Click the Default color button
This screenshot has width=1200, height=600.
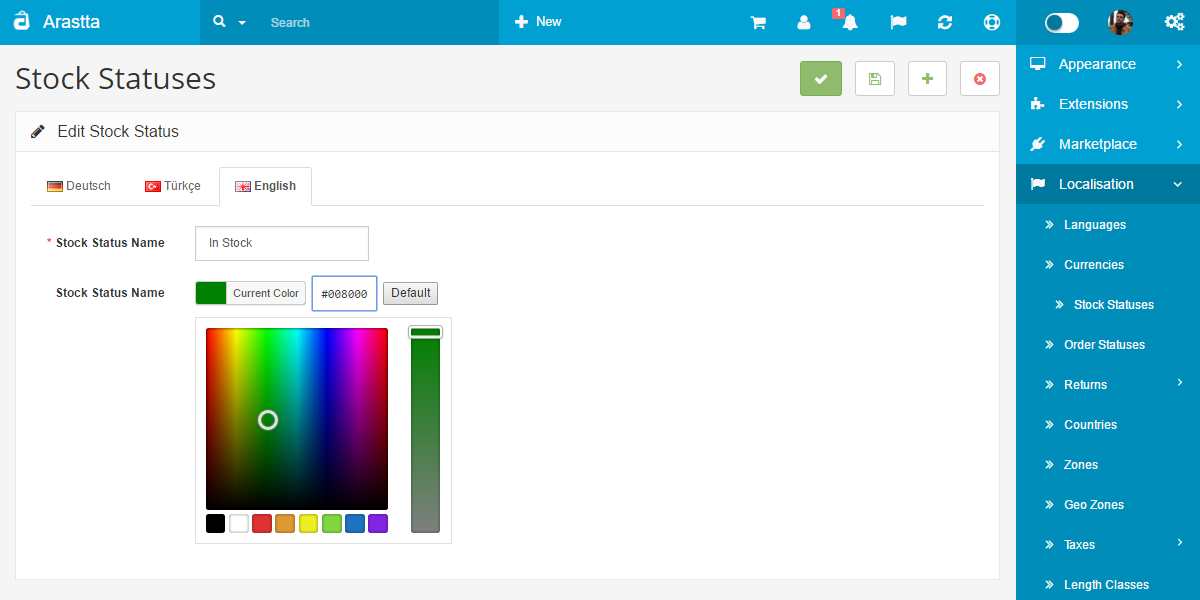point(410,293)
